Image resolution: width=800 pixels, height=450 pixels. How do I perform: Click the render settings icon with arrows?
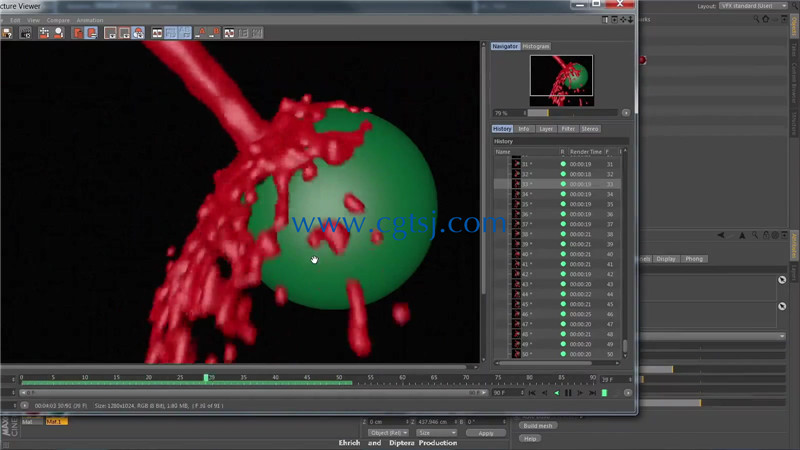44,33
